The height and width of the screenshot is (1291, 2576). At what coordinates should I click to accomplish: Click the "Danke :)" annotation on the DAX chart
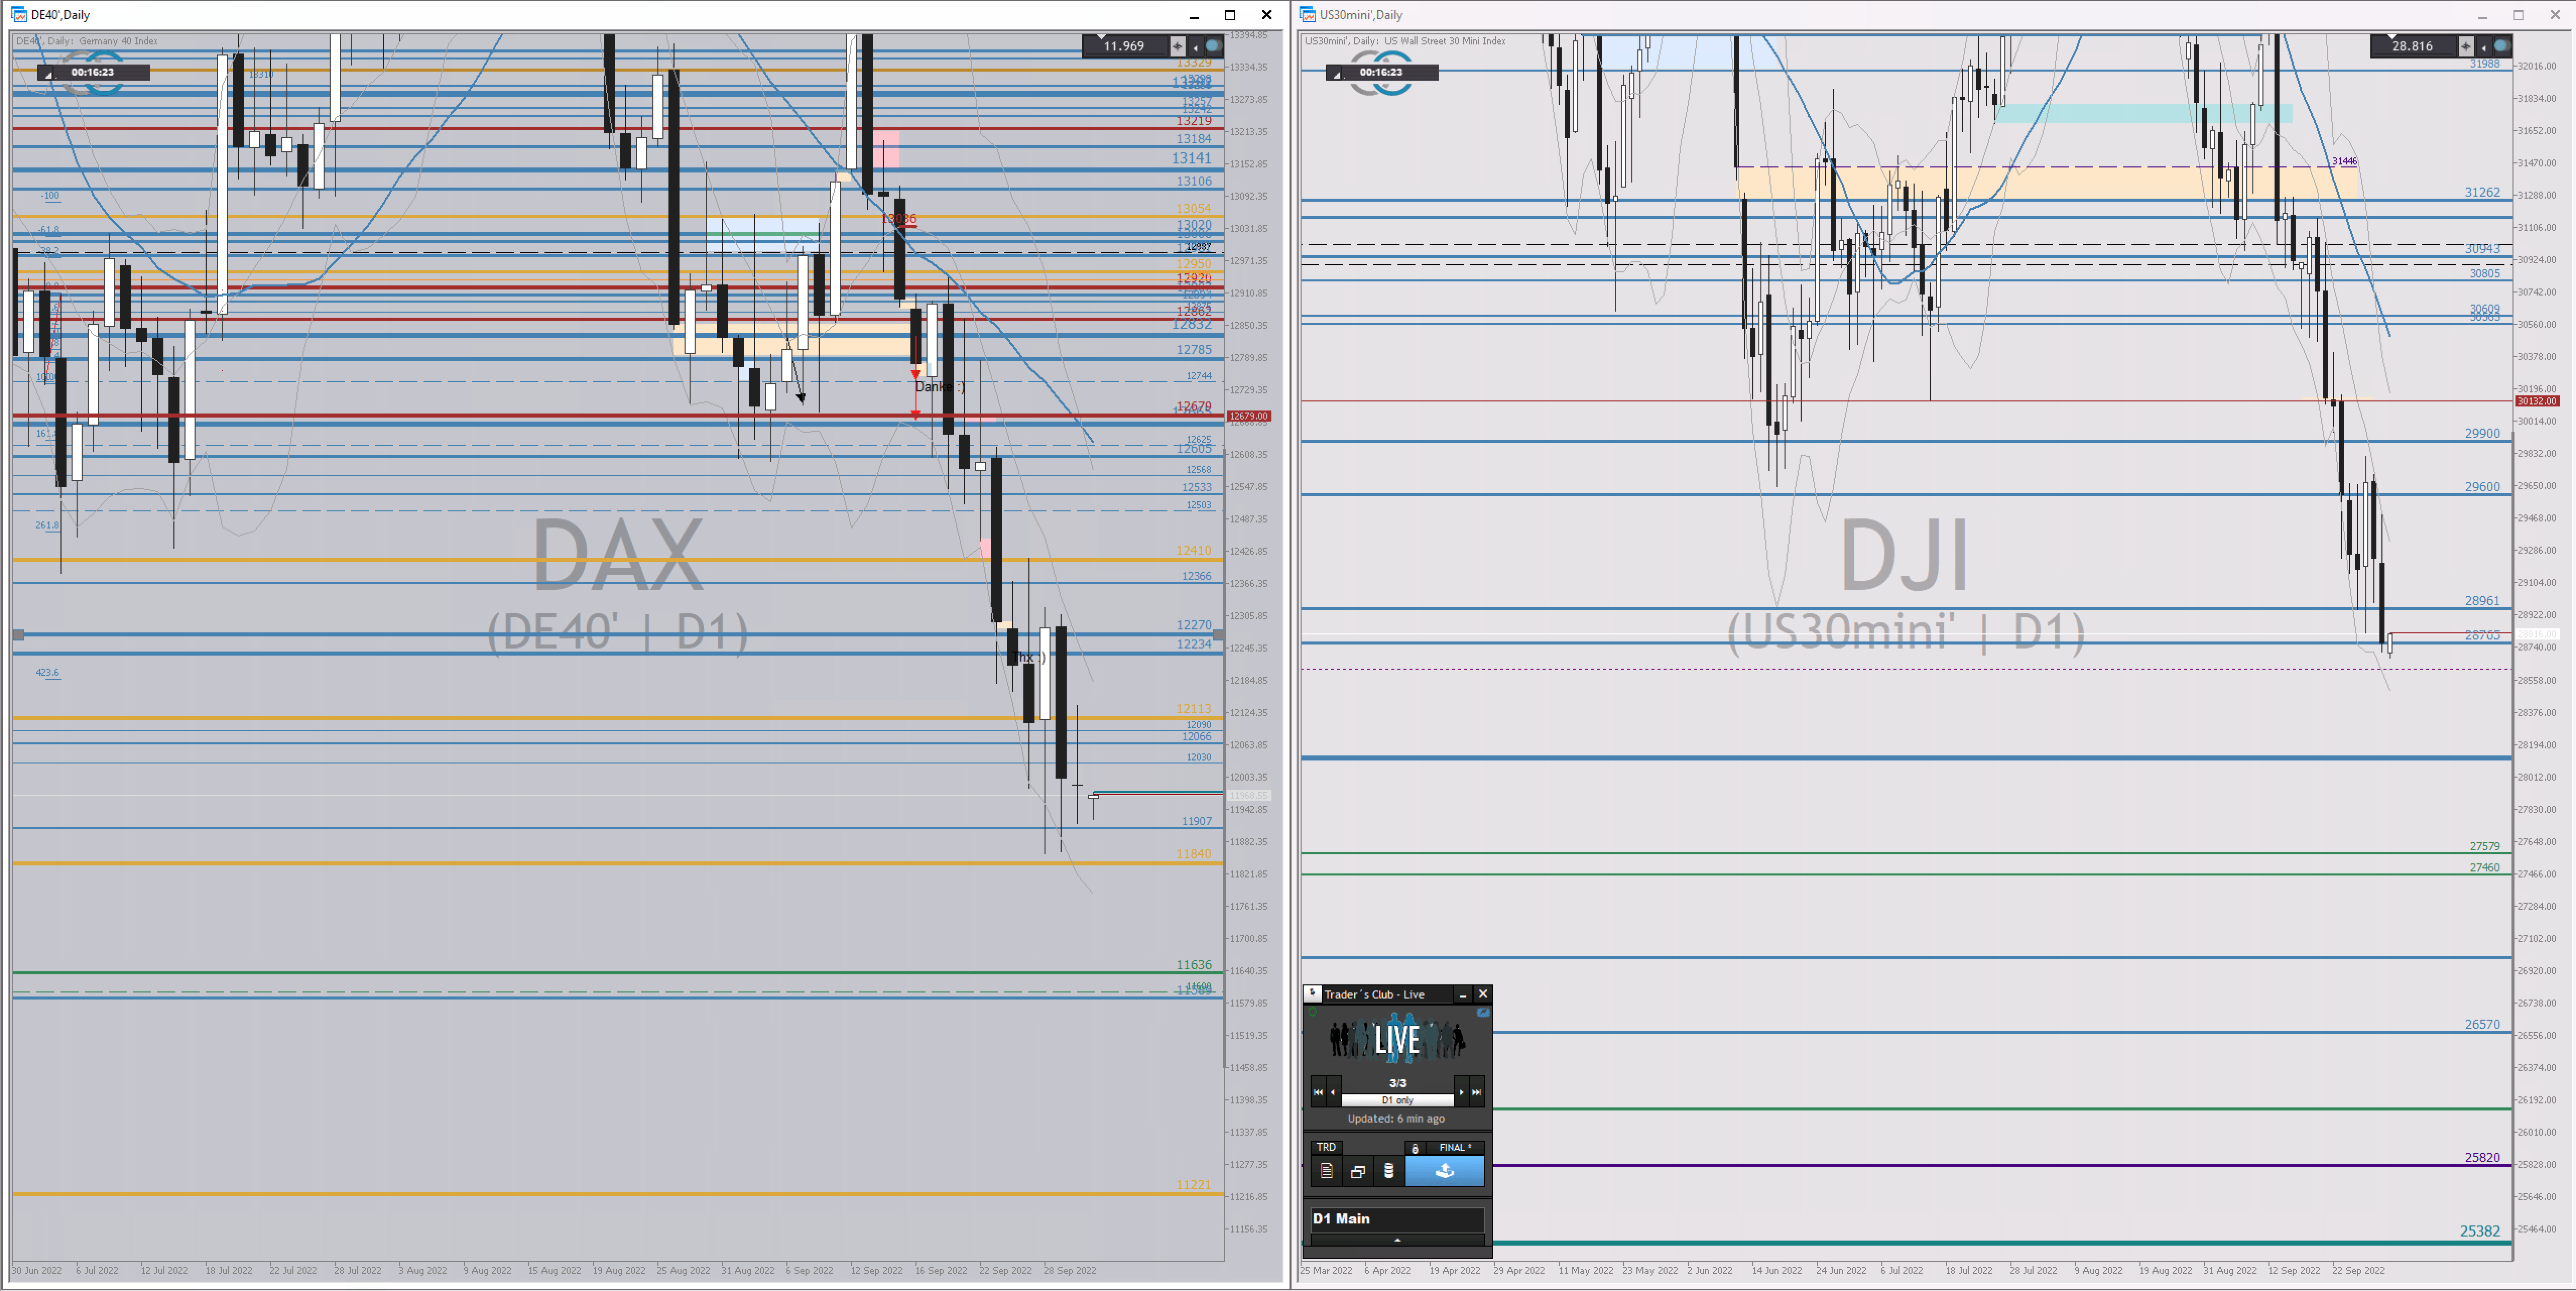pos(940,387)
